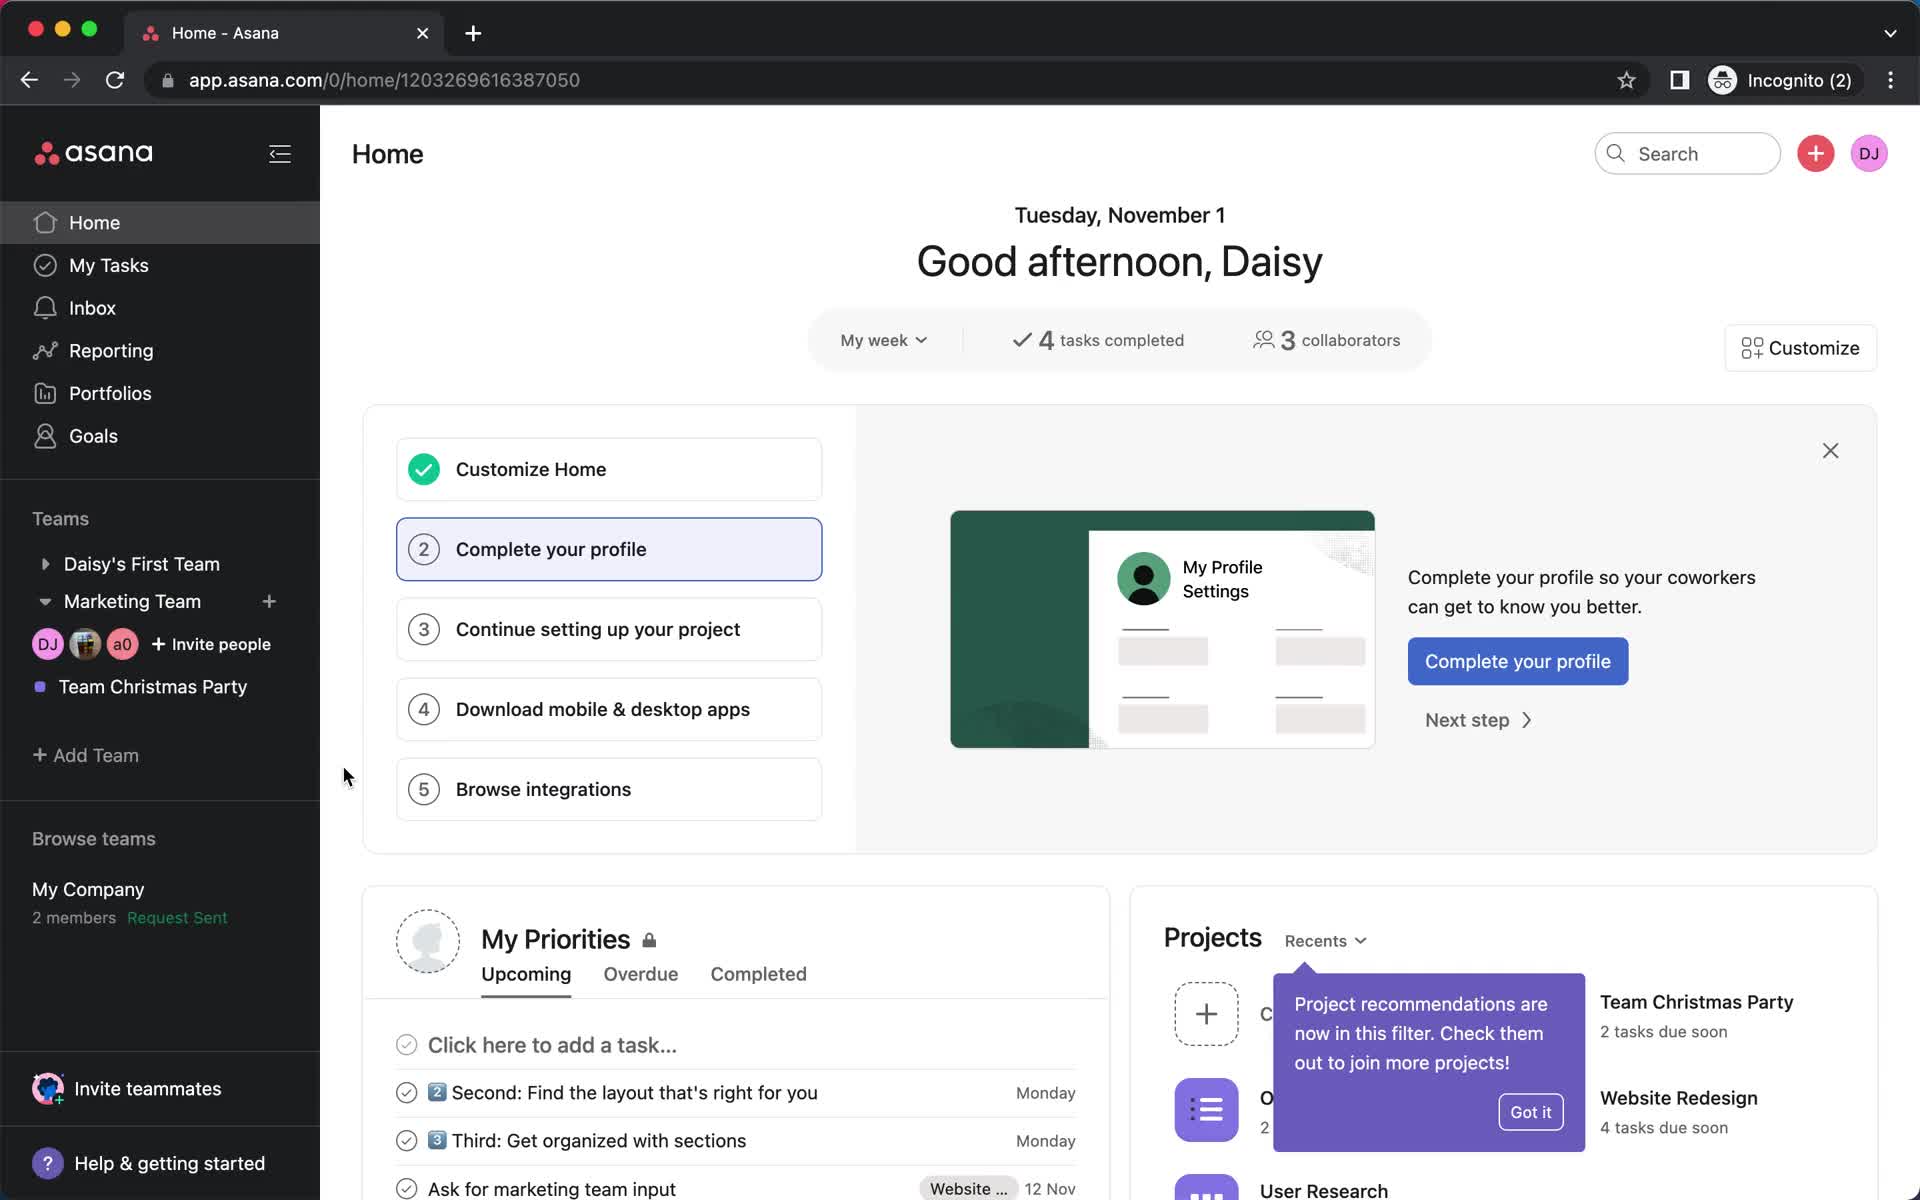The height and width of the screenshot is (1200, 1920).
Task: Collapse the Marketing Team tree
Action: (x=45, y=602)
